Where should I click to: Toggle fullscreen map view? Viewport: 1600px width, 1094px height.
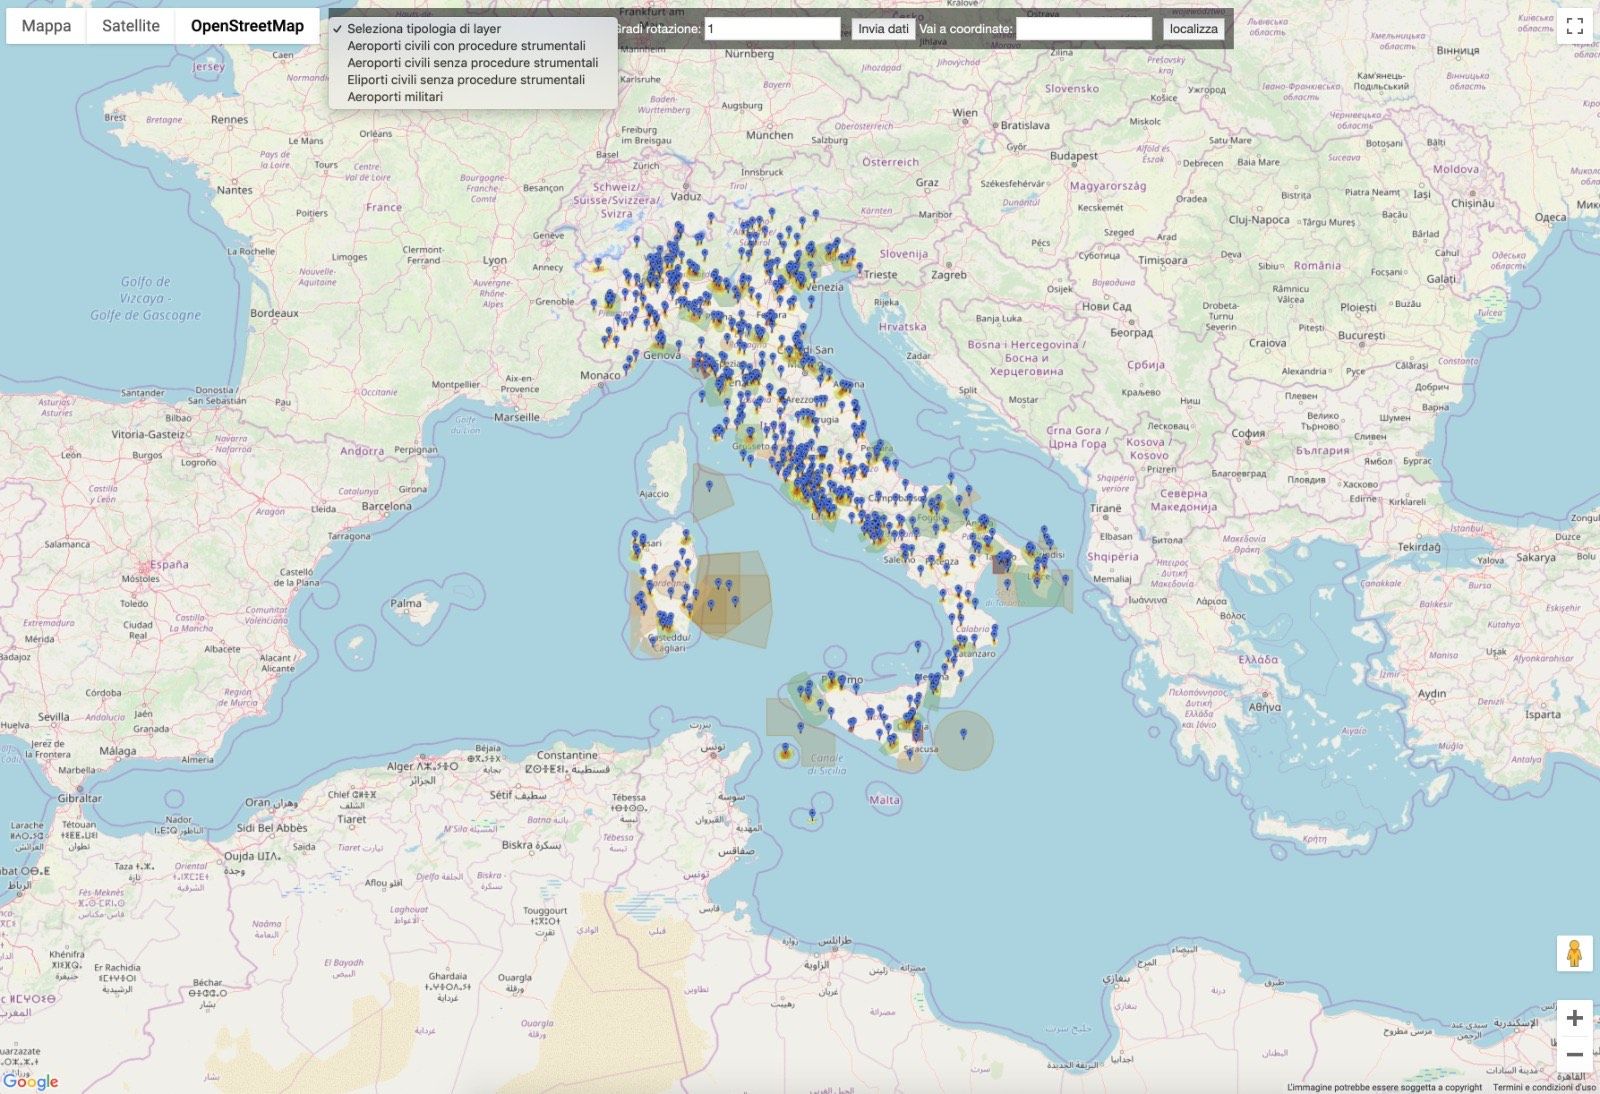(1574, 26)
